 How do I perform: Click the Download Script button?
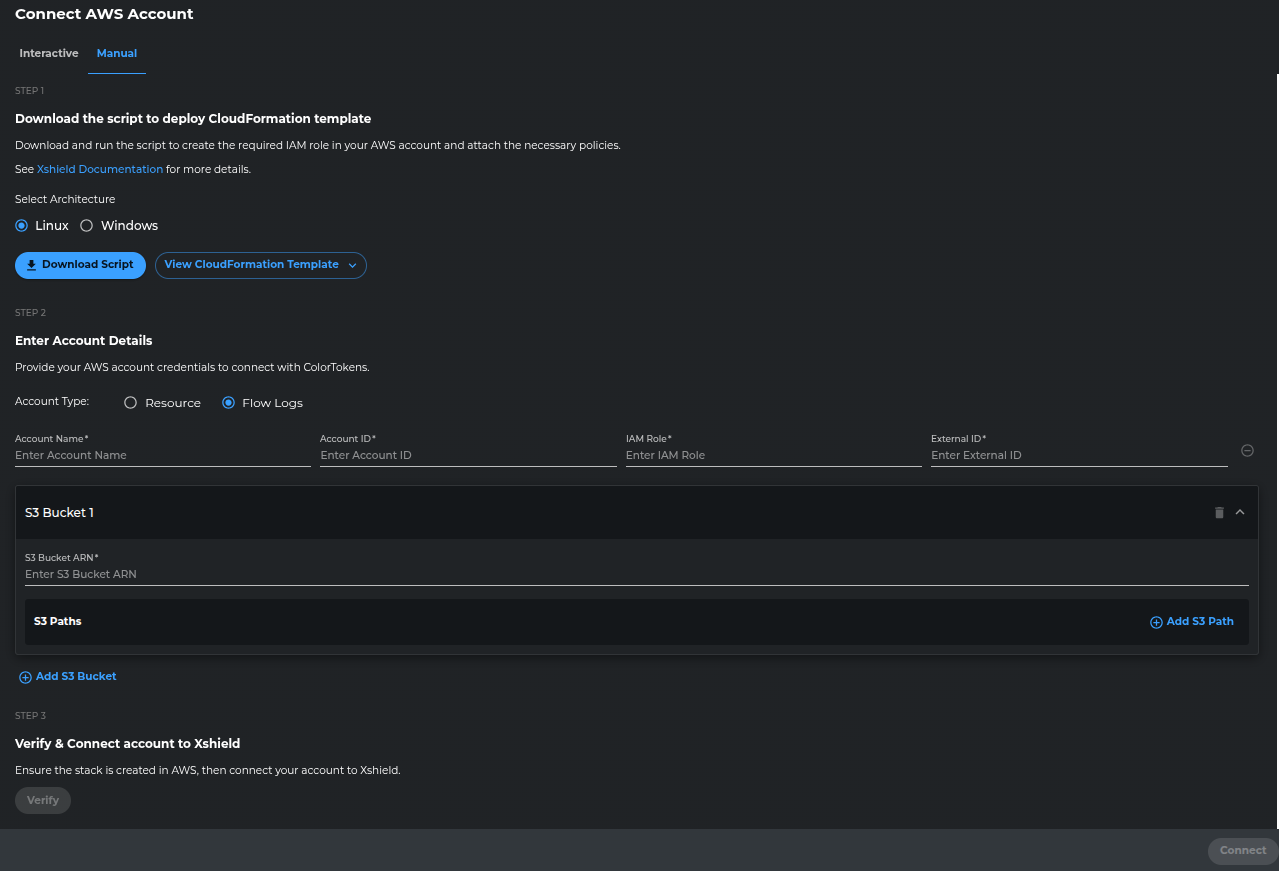pyautogui.click(x=80, y=265)
